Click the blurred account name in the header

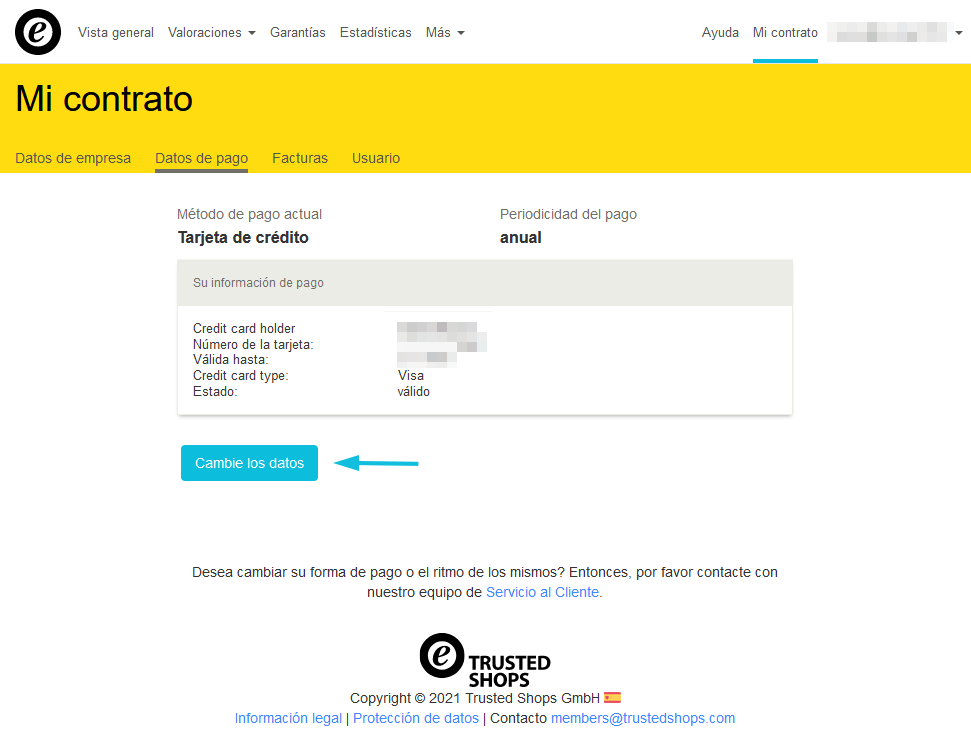(887, 32)
